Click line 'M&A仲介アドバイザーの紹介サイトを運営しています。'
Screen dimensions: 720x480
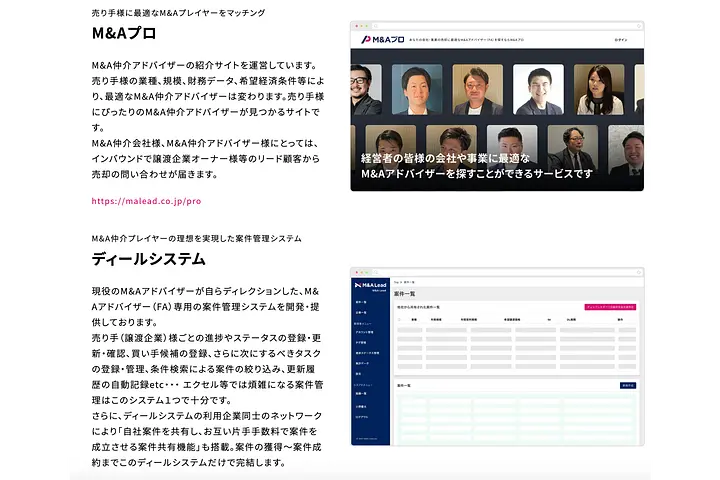click(205, 65)
